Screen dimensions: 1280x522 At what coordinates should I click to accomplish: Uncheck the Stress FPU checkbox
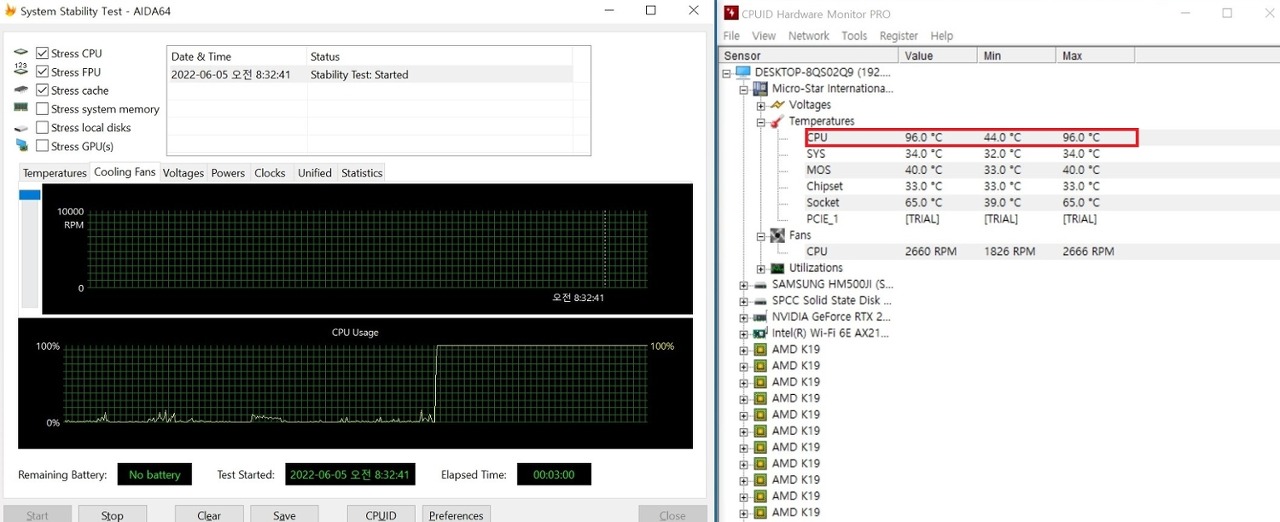(x=42, y=71)
